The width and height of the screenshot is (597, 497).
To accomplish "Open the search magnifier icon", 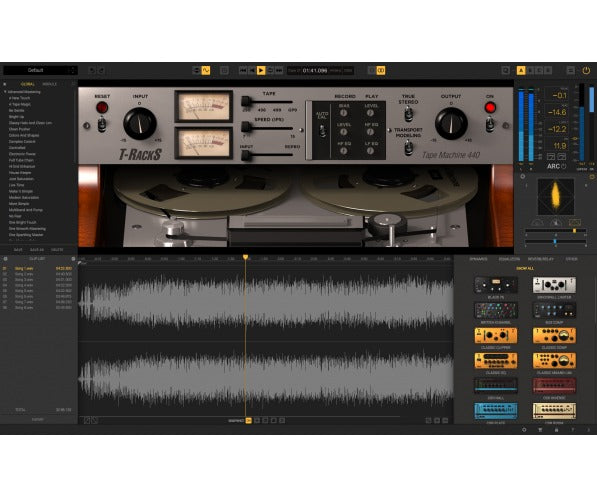I will pos(505,70).
